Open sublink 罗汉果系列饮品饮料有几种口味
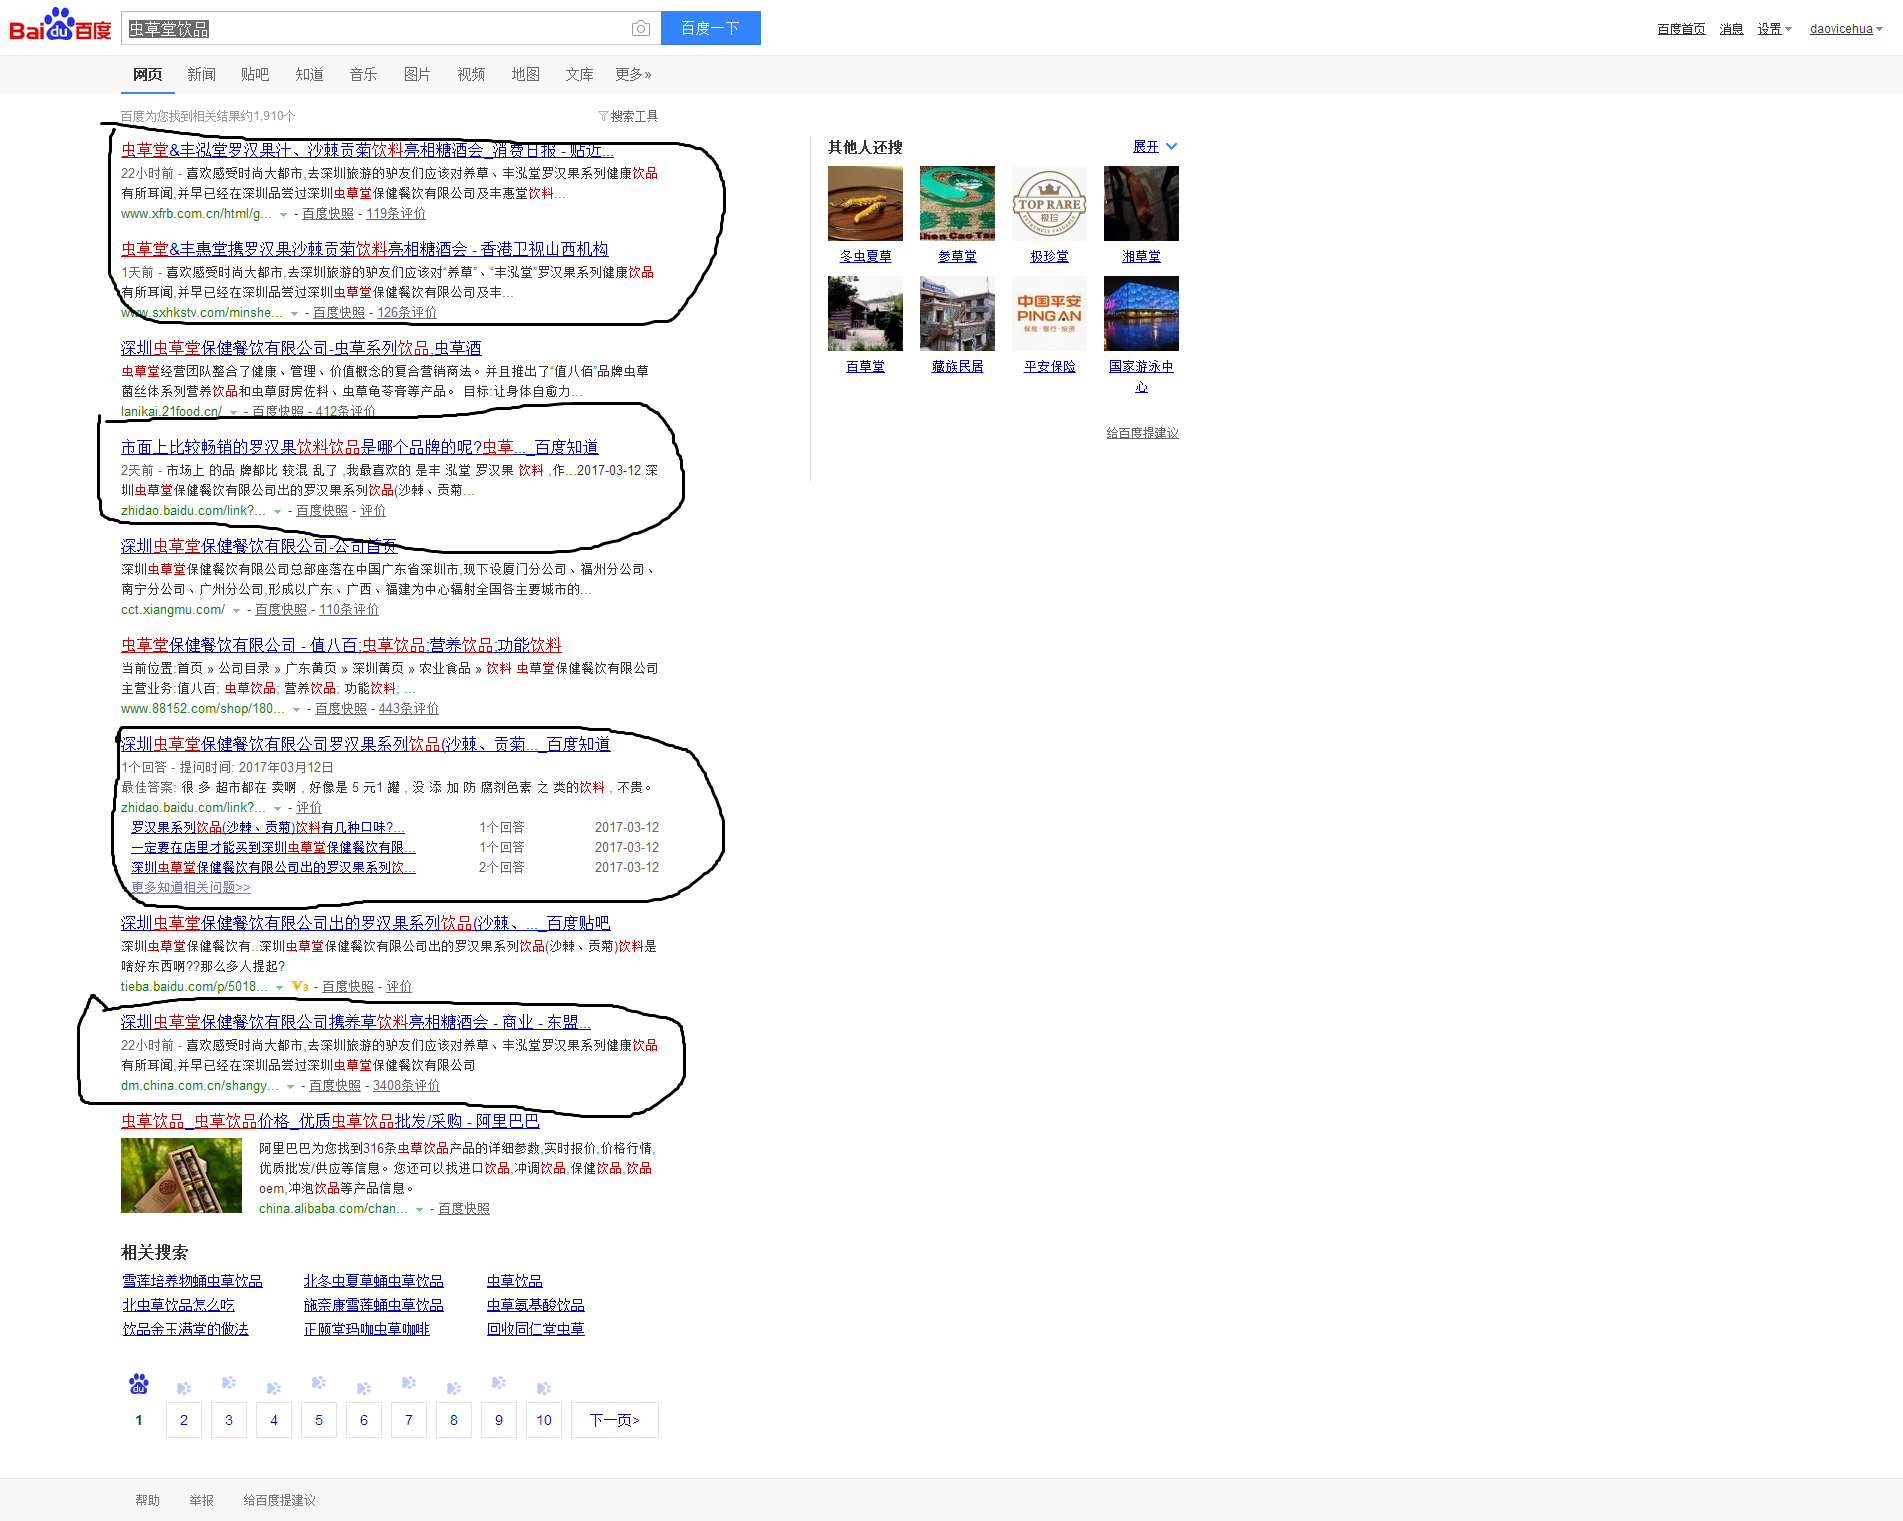Screen dimensions: 1903x1521 tap(268, 828)
